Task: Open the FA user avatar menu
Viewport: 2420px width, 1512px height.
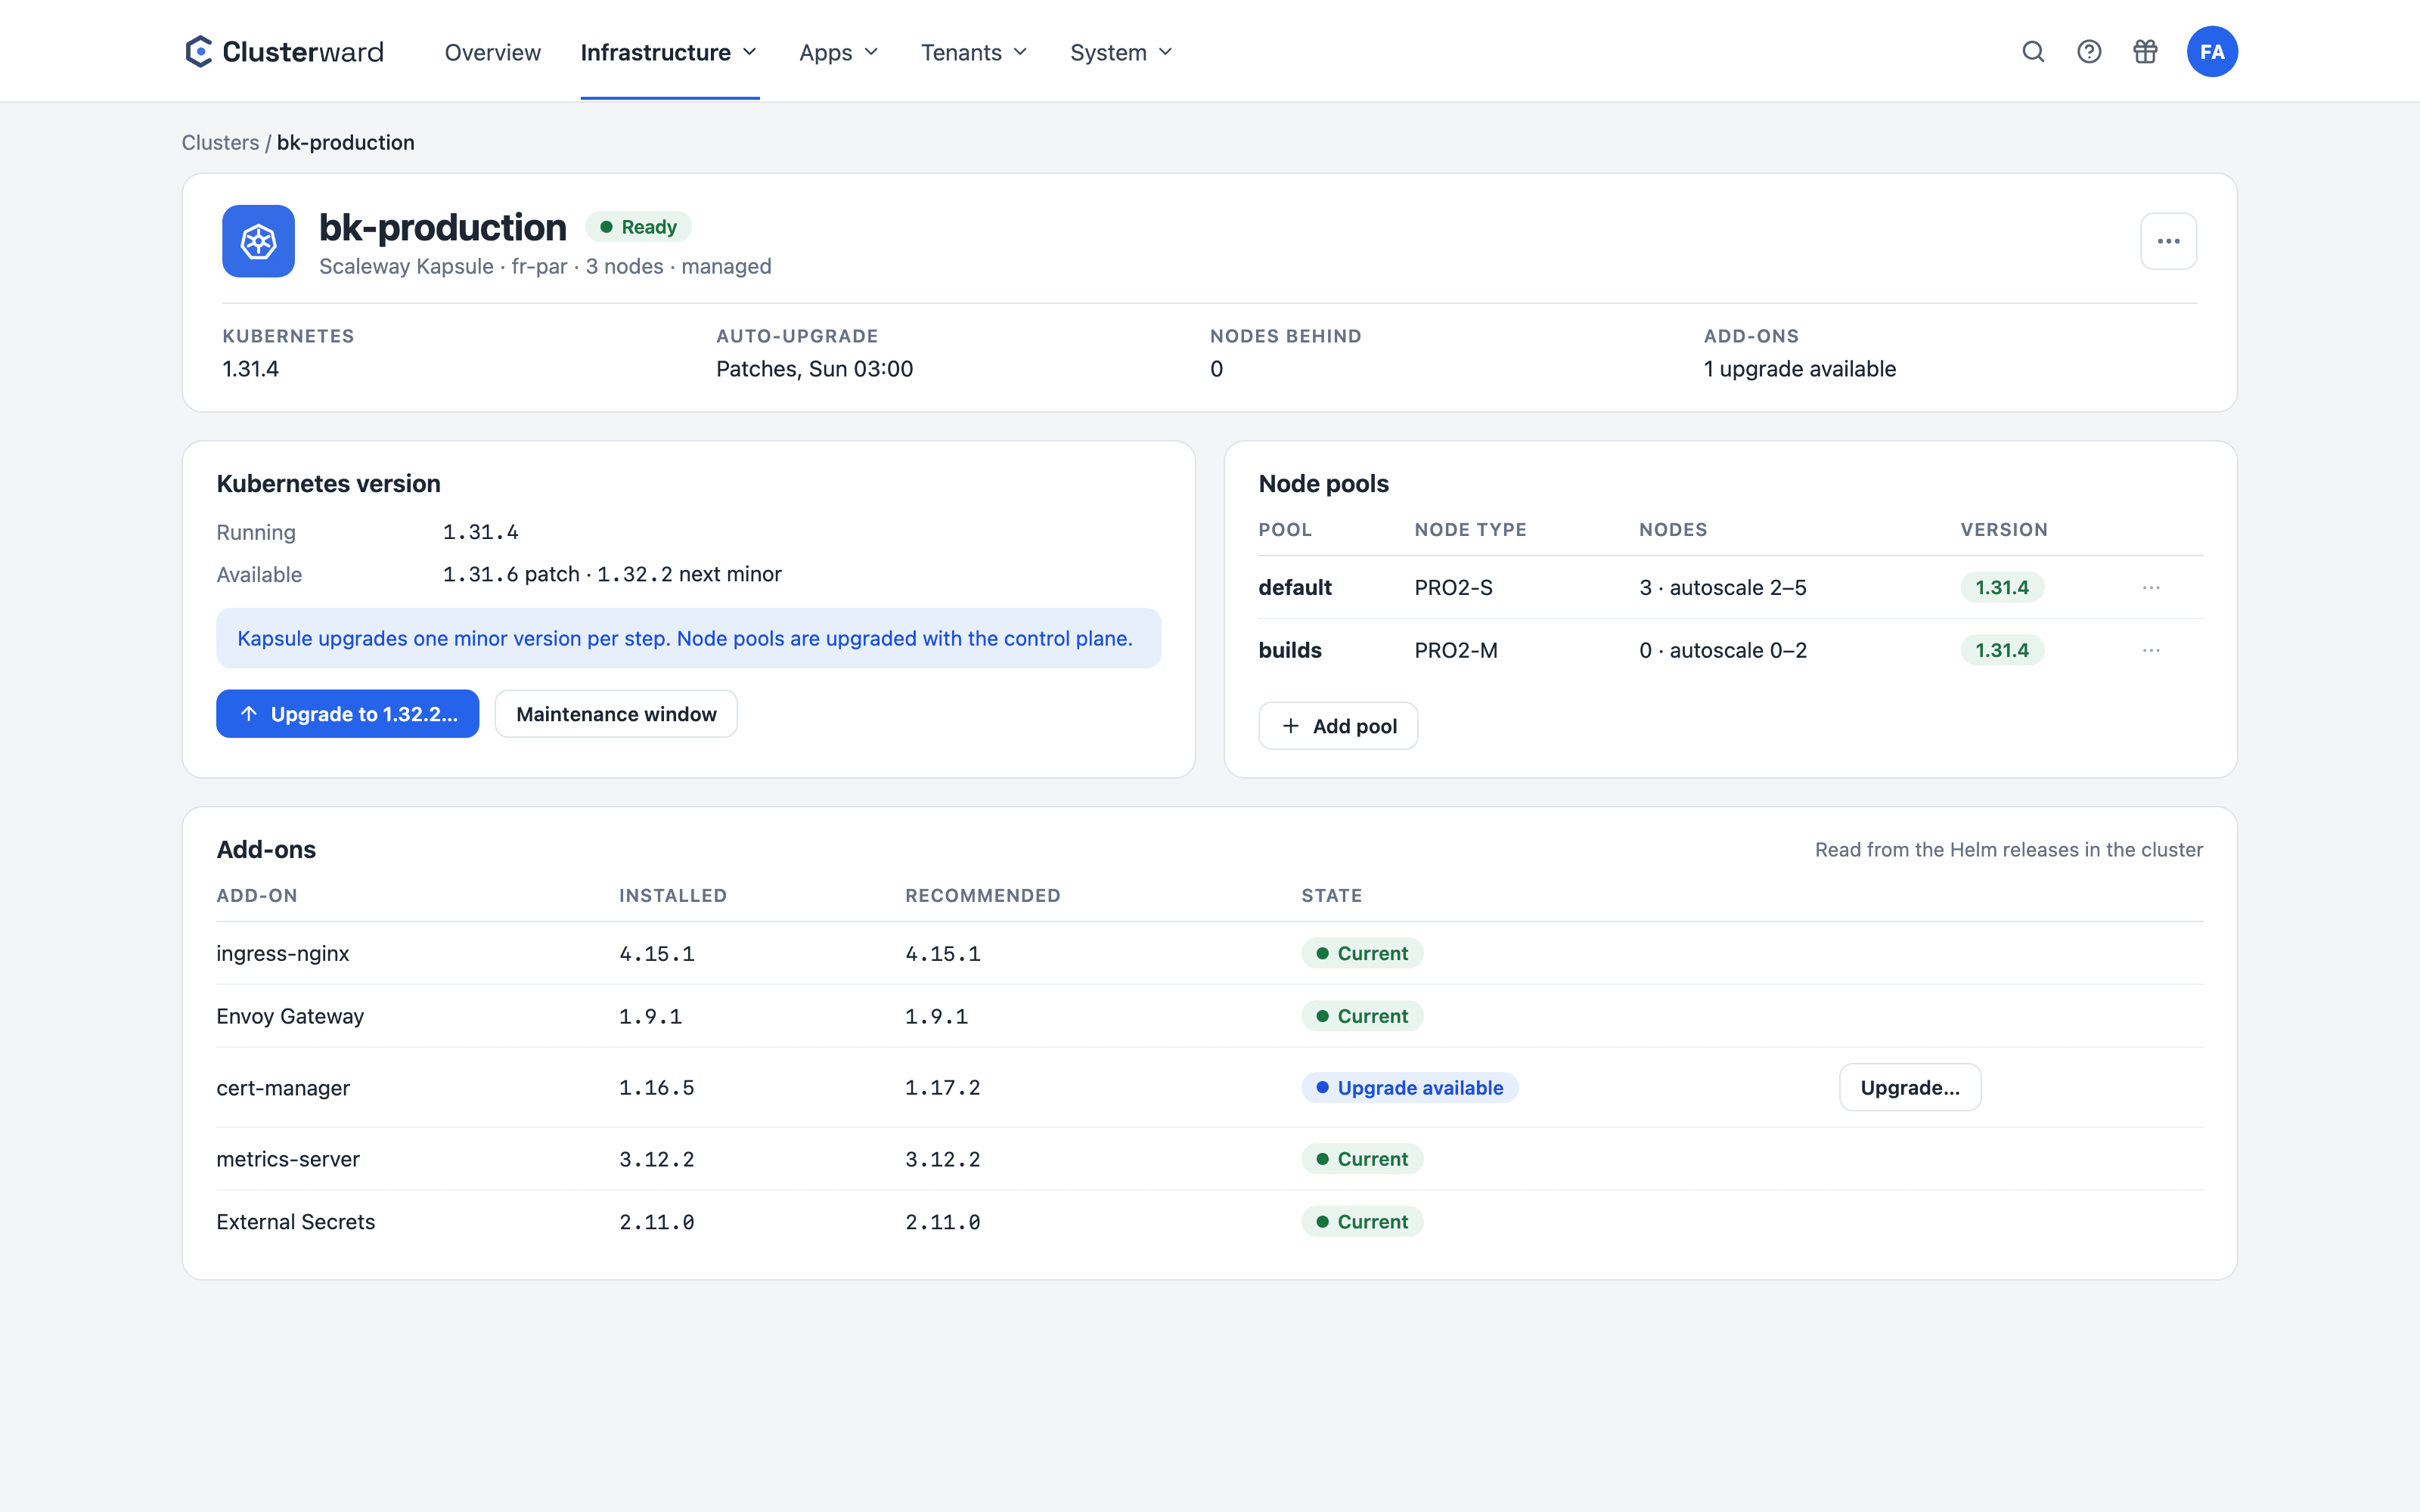Action: [2212, 52]
